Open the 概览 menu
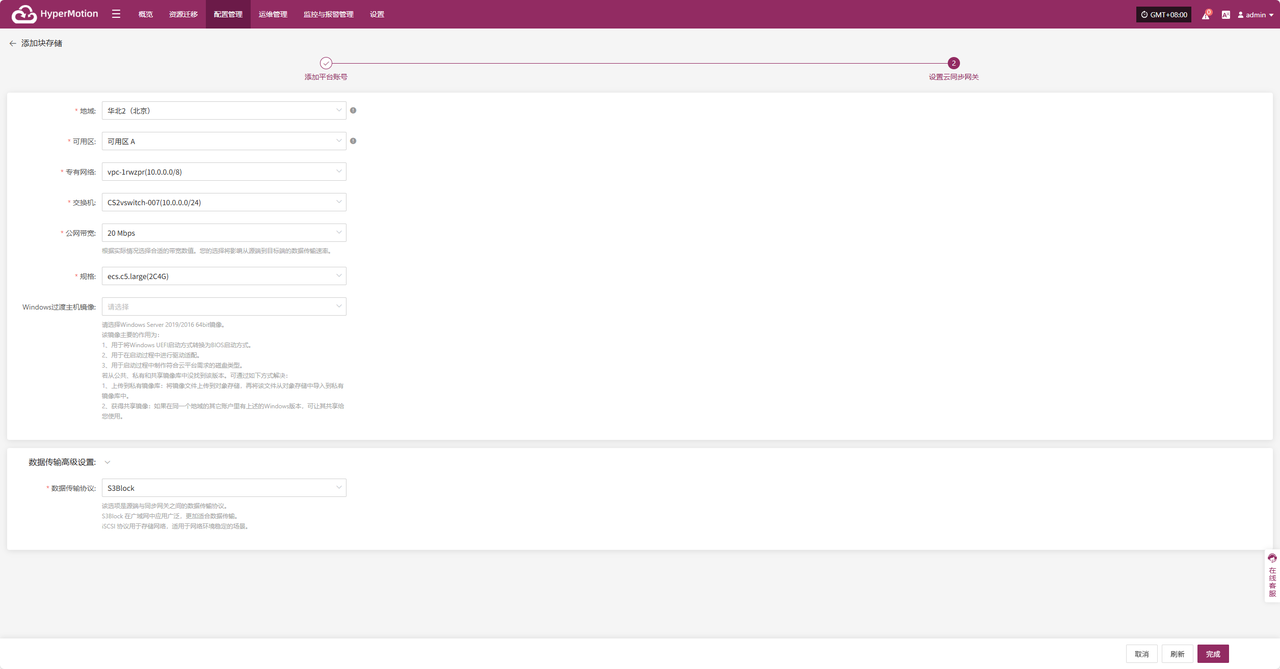 146,15
